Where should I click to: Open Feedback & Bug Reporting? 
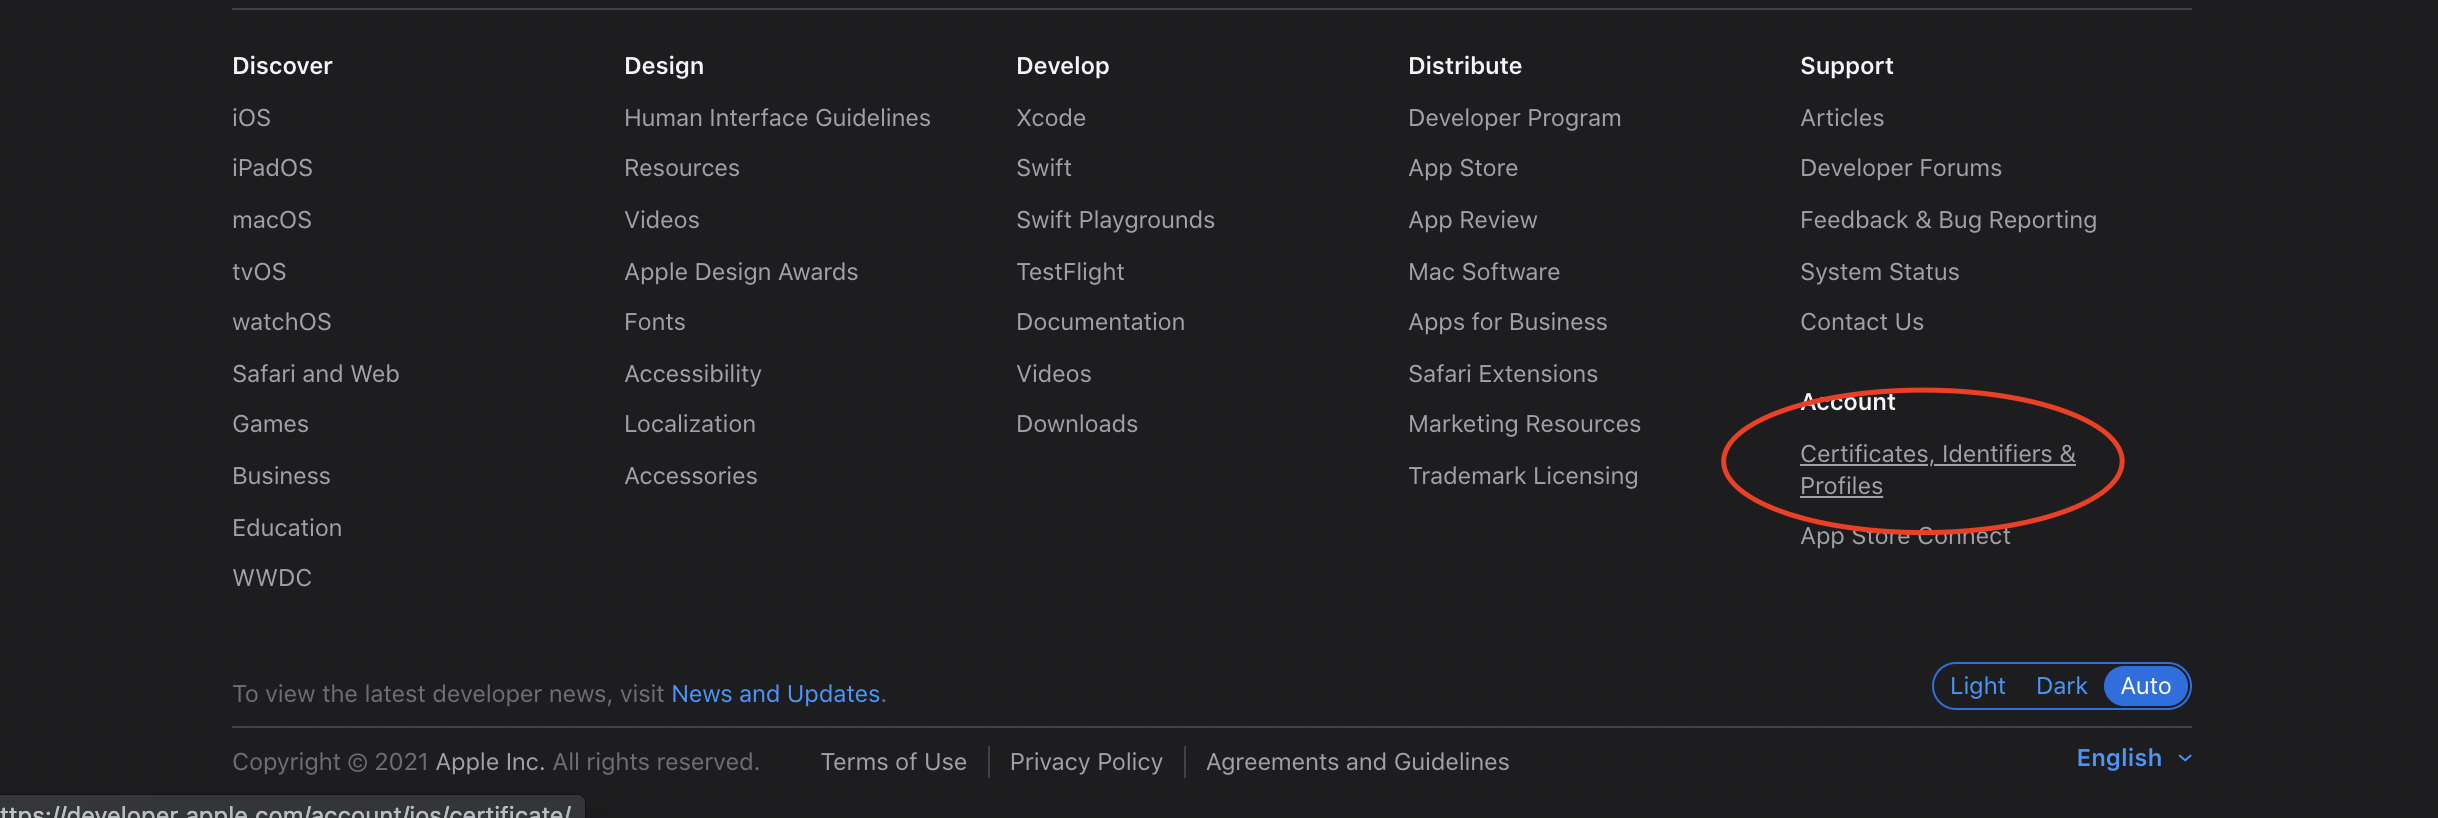(x=1948, y=220)
